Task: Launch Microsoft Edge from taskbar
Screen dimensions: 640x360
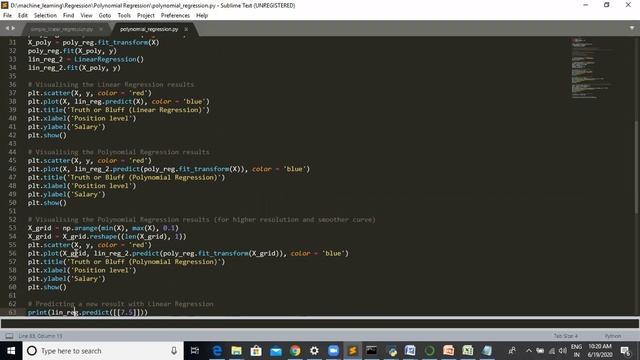Action: click(x=217, y=351)
